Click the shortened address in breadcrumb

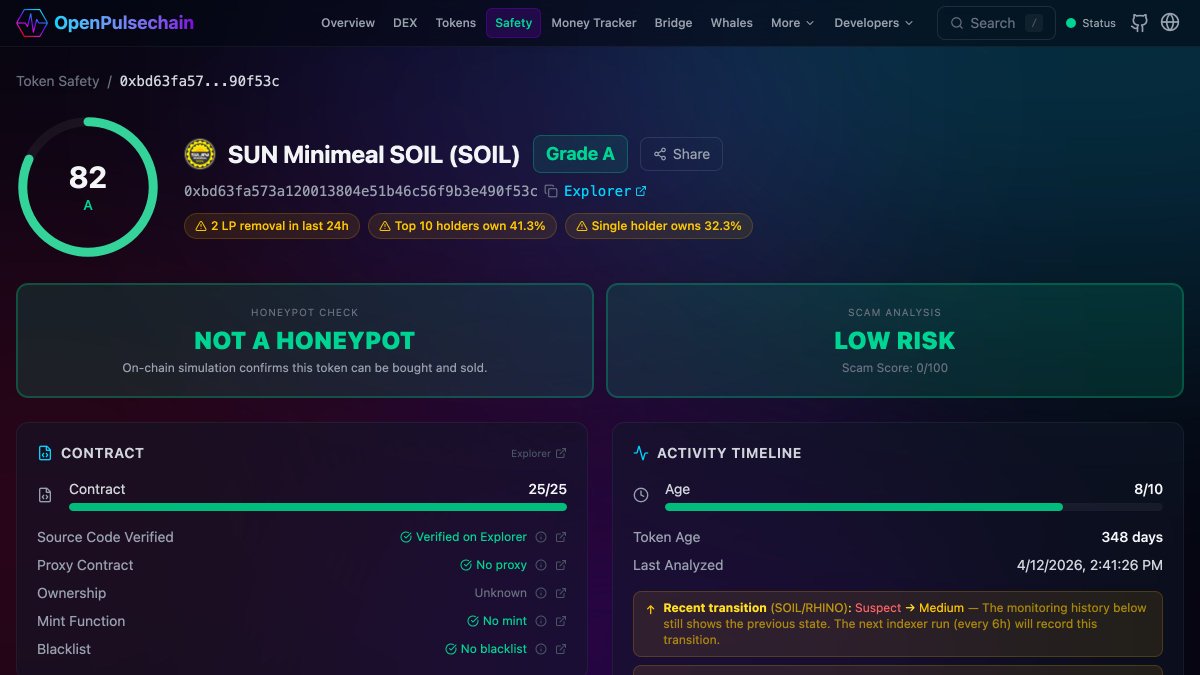point(200,81)
